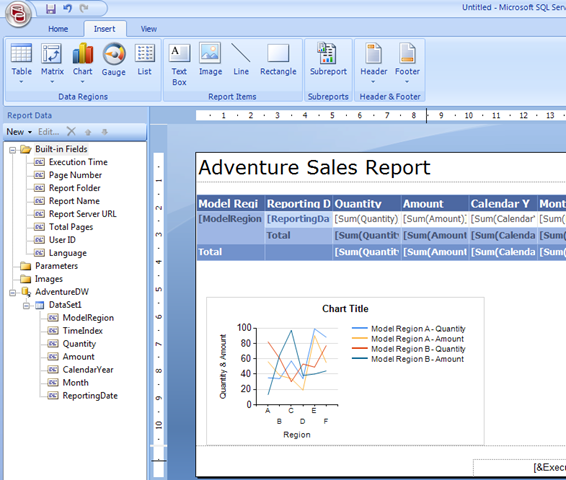Switch to the Home ribbon tab
Screen dimensions: 566x480
click(58, 29)
